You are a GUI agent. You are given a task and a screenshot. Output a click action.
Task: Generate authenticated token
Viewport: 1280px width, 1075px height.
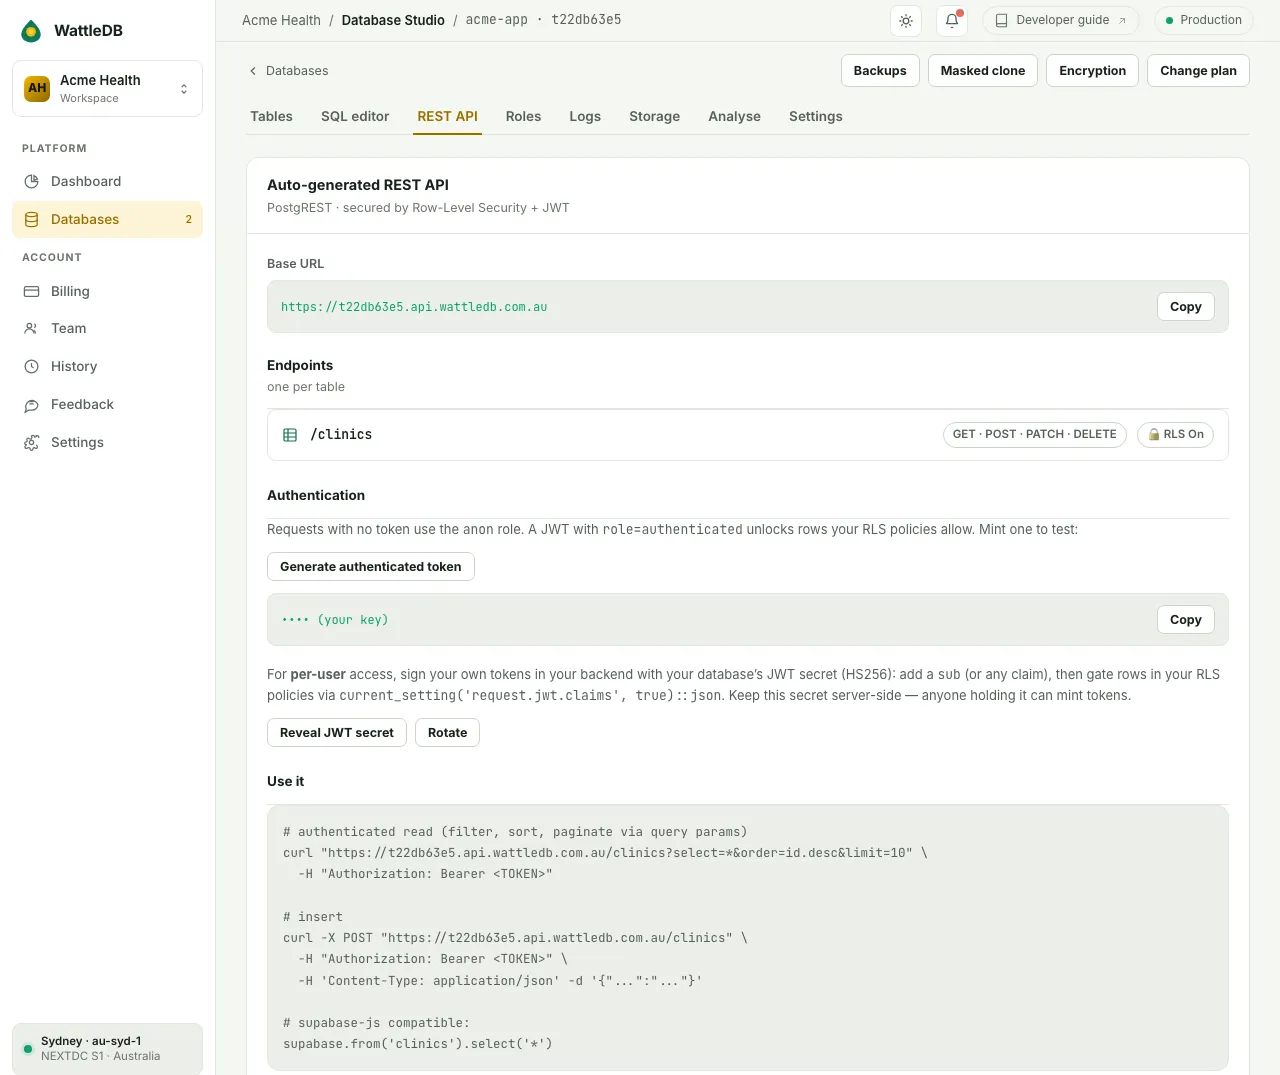[x=371, y=567]
